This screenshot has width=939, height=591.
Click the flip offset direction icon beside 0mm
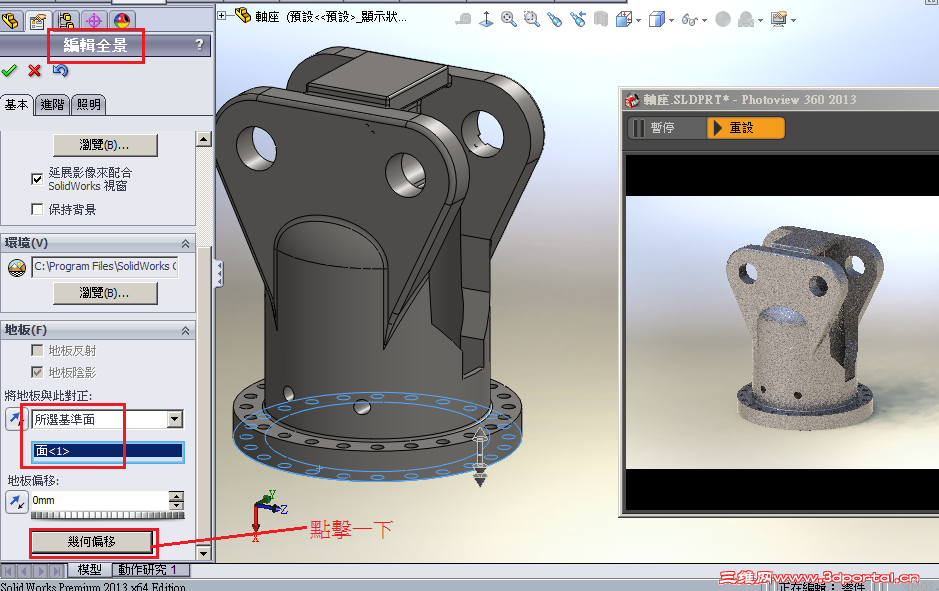[16, 501]
